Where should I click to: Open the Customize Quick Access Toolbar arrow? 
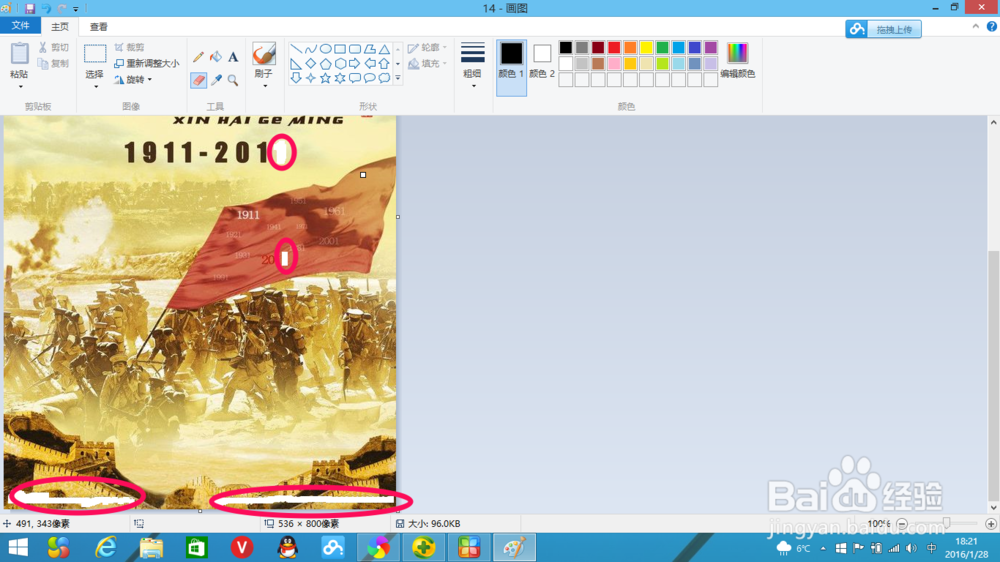tap(75, 9)
